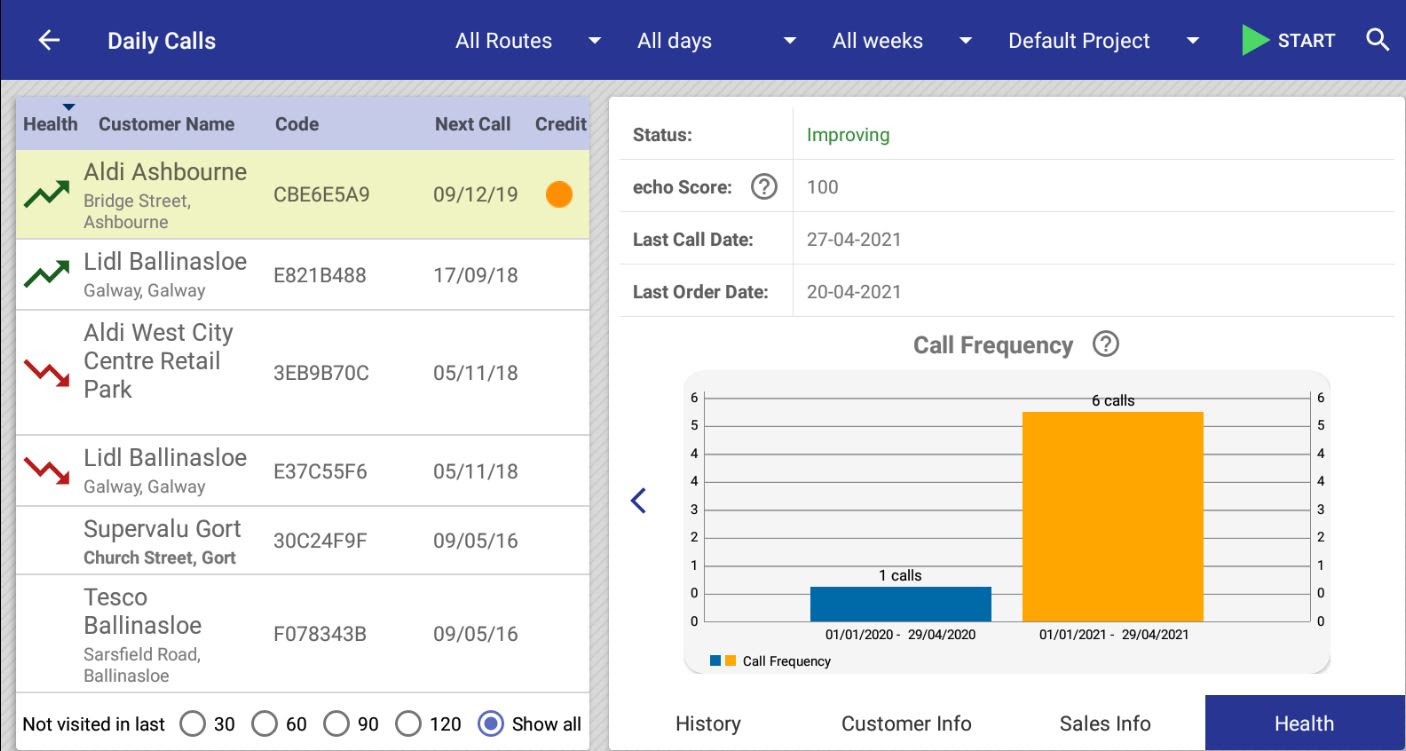The height and width of the screenshot is (751, 1406).
Task: Click the green trend icon beside code E821B488
Action: click(47, 274)
